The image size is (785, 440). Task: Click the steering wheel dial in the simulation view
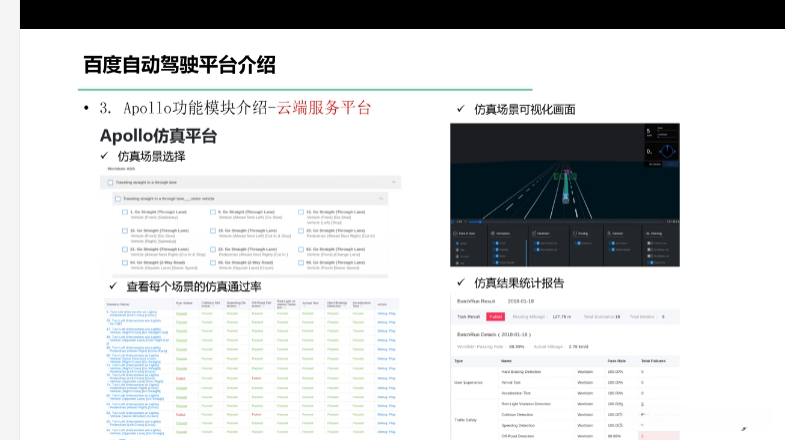click(667, 151)
